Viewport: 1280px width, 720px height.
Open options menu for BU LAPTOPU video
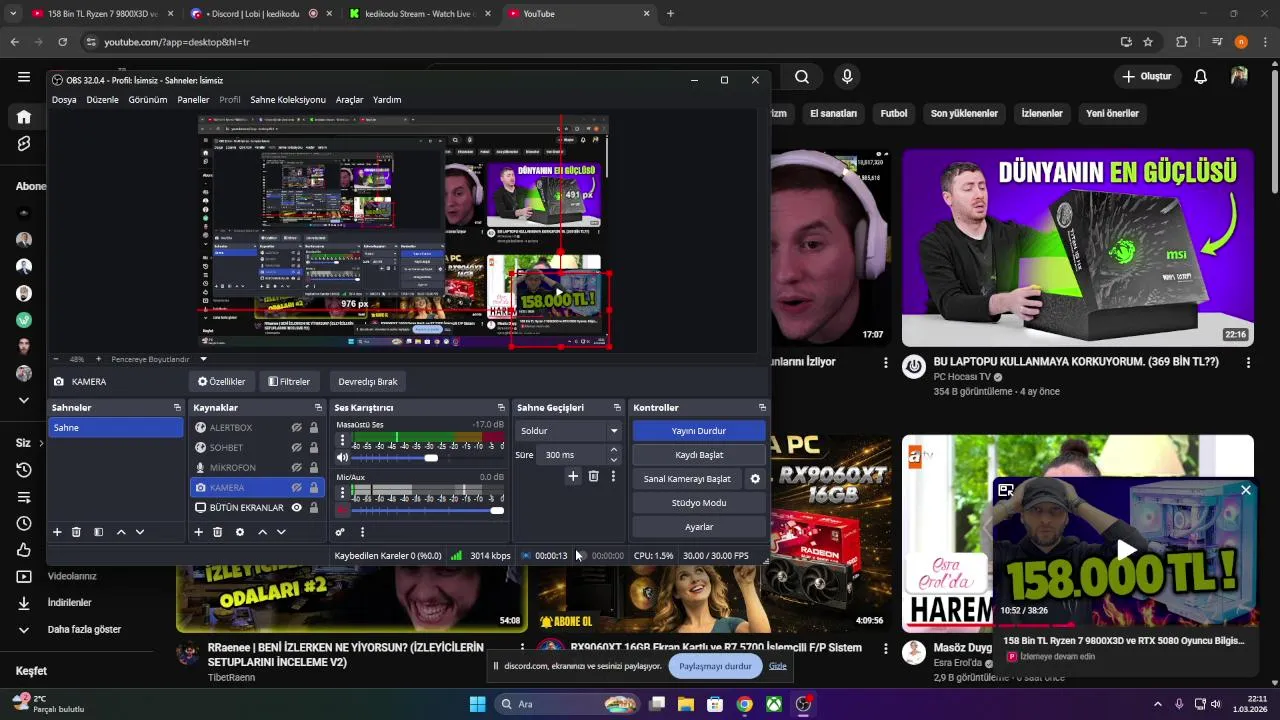[1248, 363]
